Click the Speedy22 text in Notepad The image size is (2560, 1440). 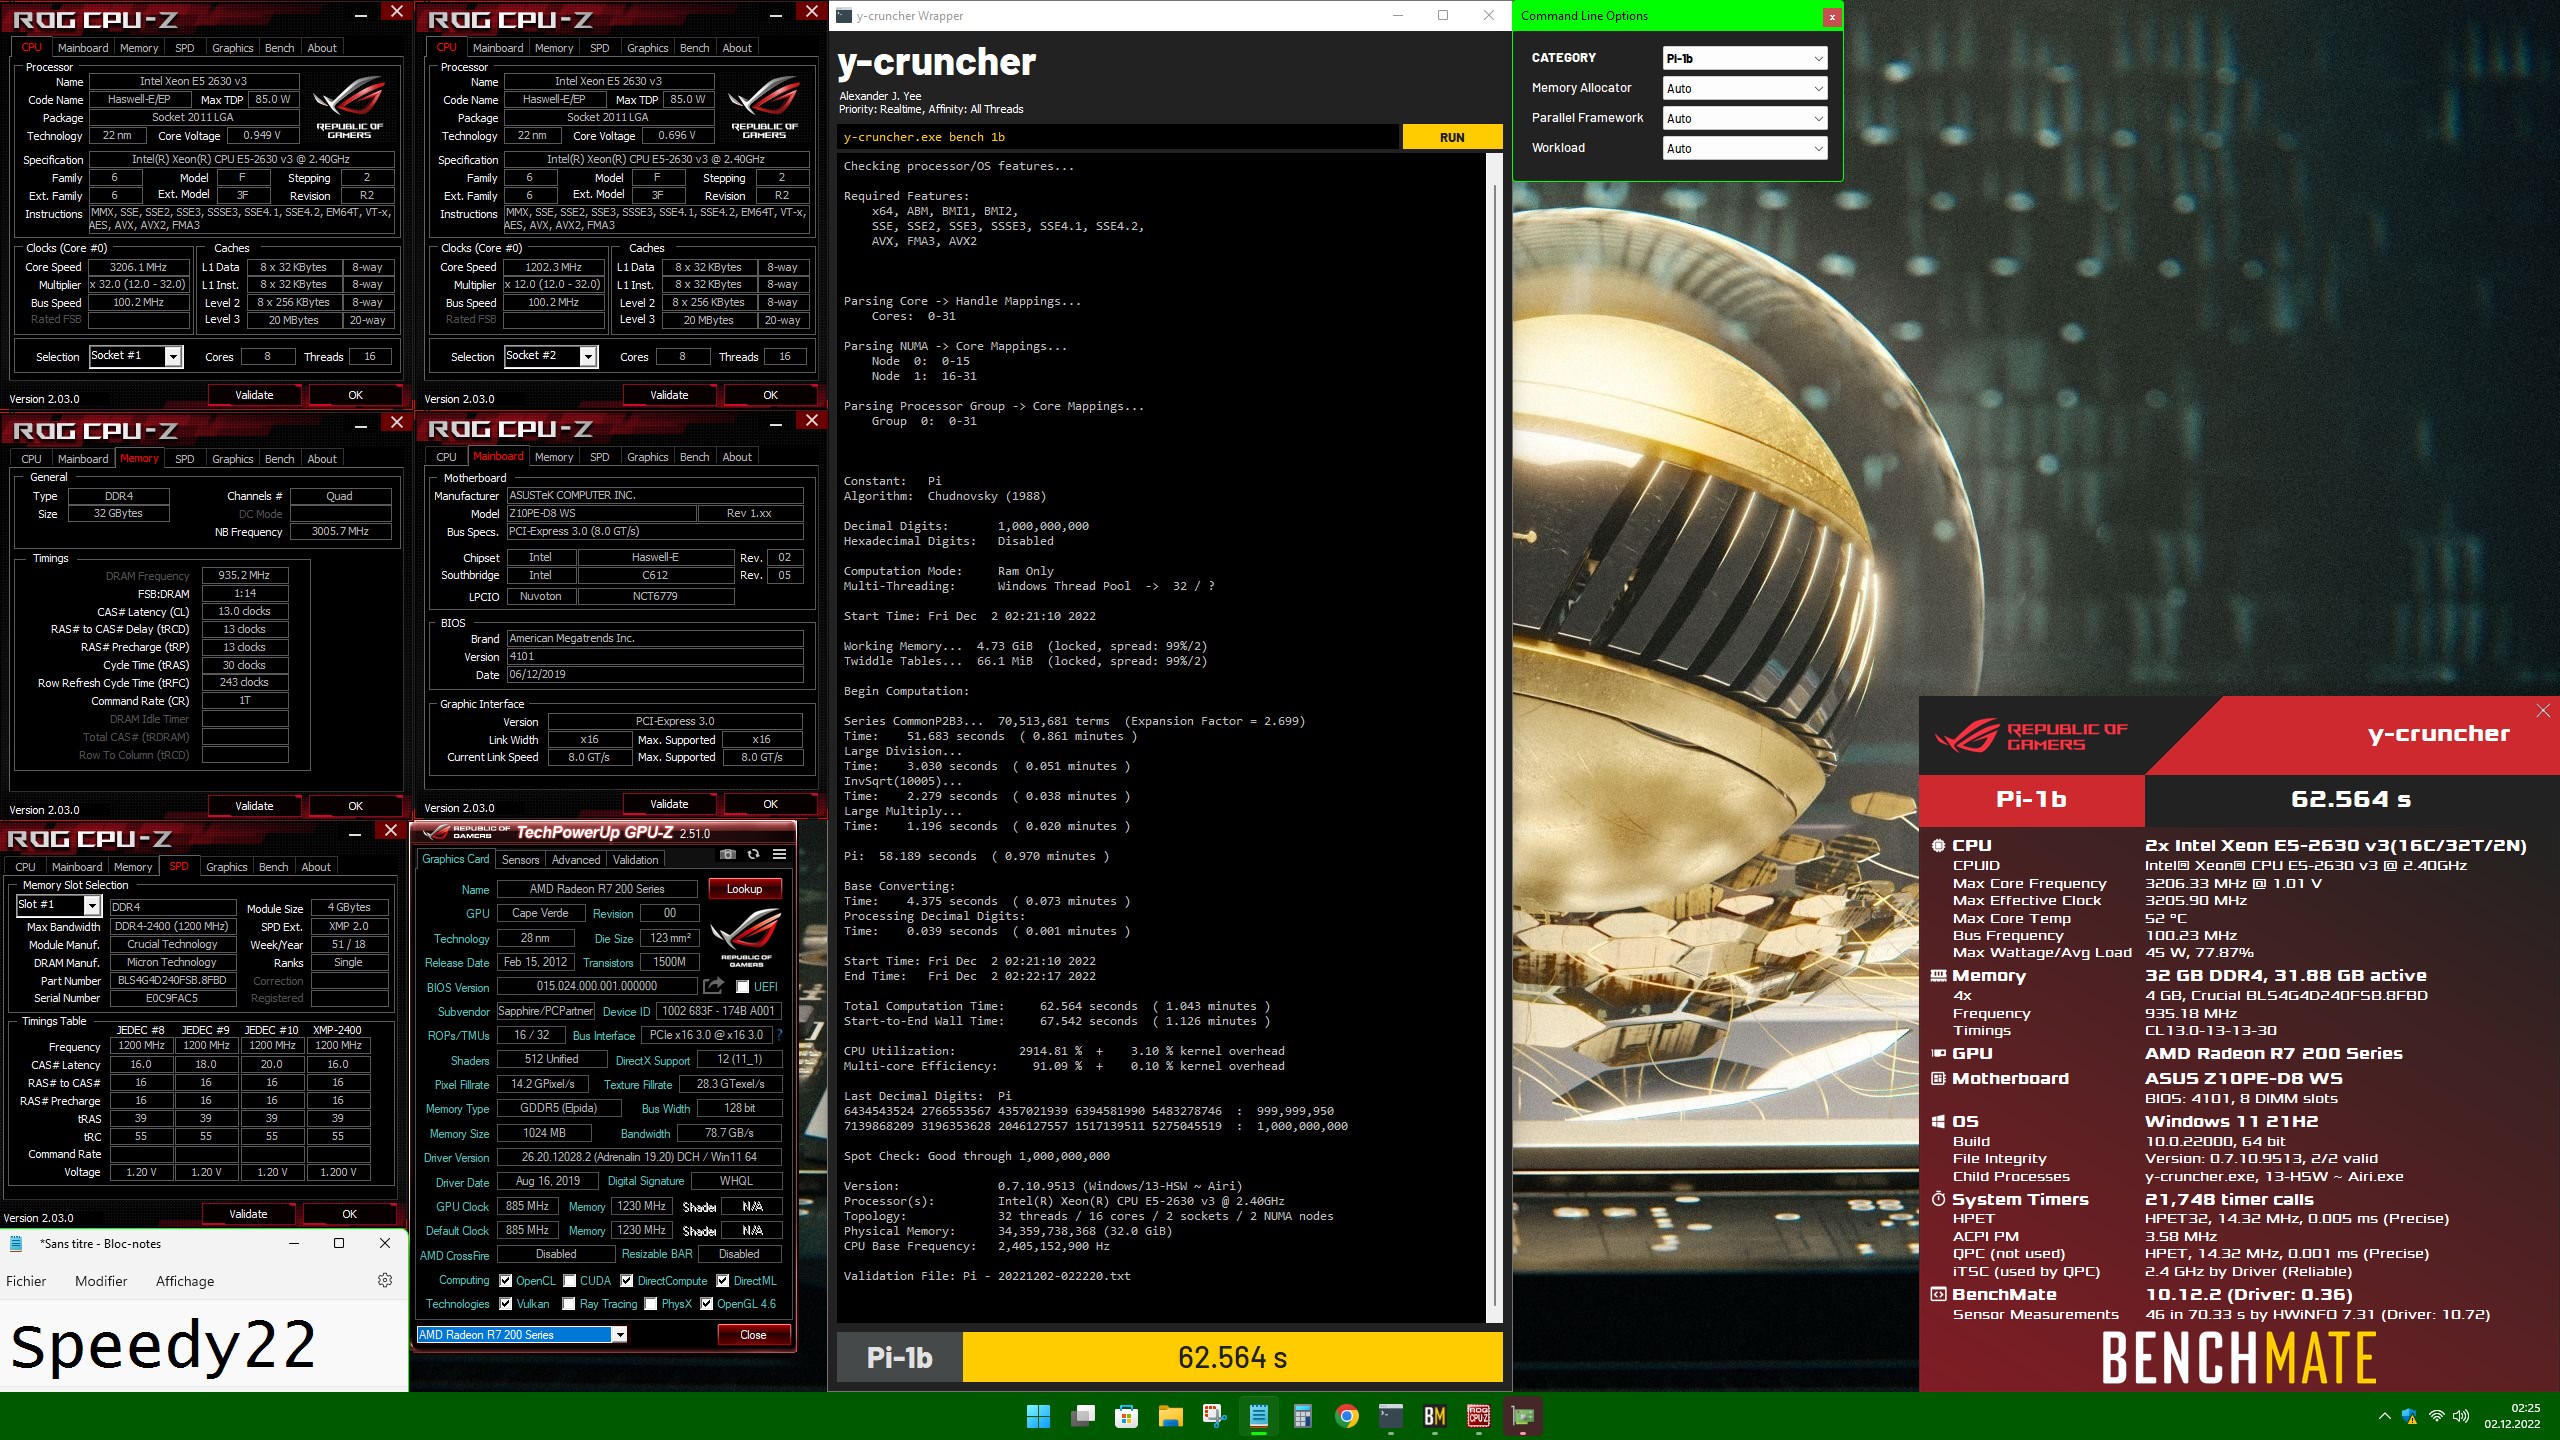[x=163, y=1346]
